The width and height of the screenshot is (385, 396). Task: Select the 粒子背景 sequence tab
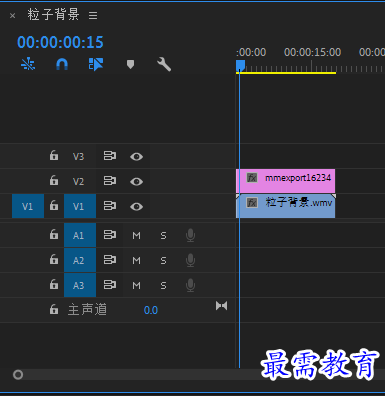pos(54,15)
